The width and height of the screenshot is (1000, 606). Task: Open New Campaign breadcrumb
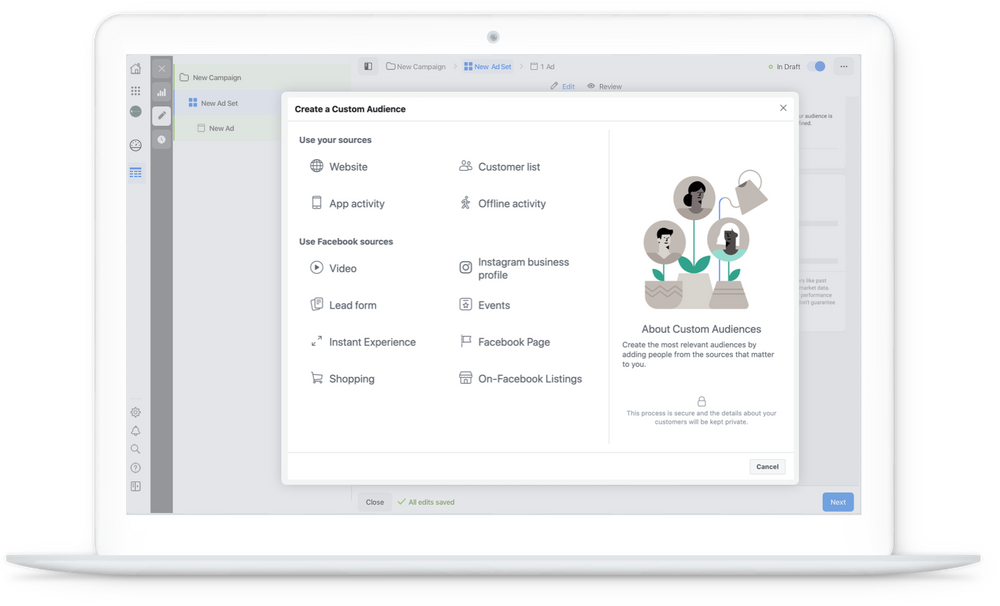(416, 66)
